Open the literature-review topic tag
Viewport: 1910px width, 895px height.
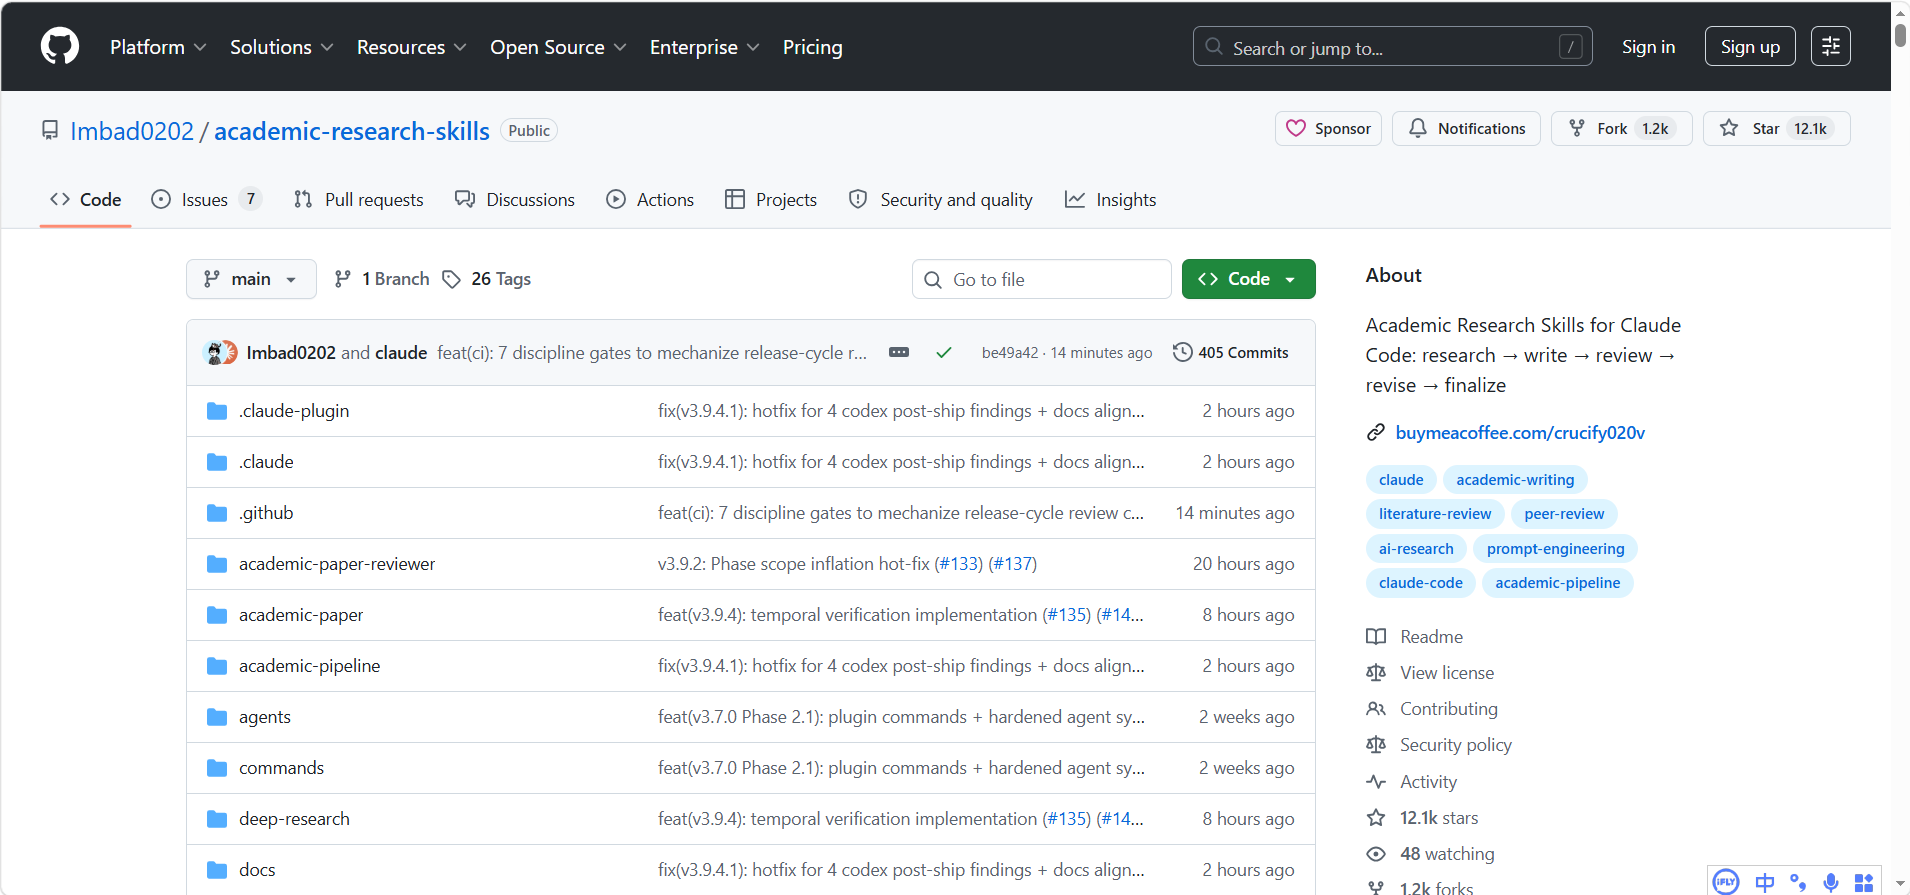click(x=1435, y=514)
